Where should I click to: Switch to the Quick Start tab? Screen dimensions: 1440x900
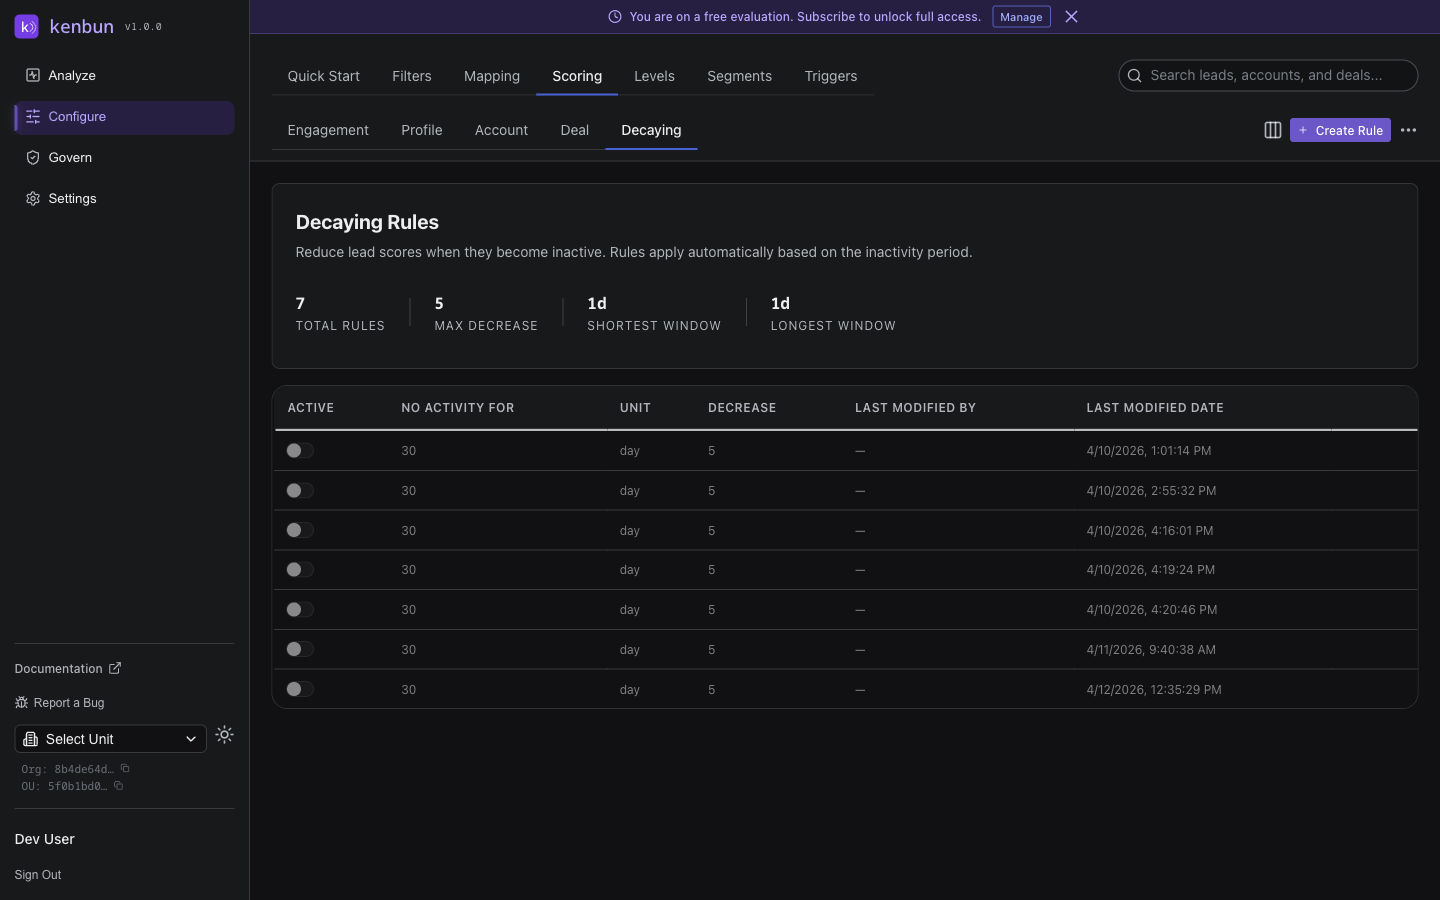click(x=323, y=76)
